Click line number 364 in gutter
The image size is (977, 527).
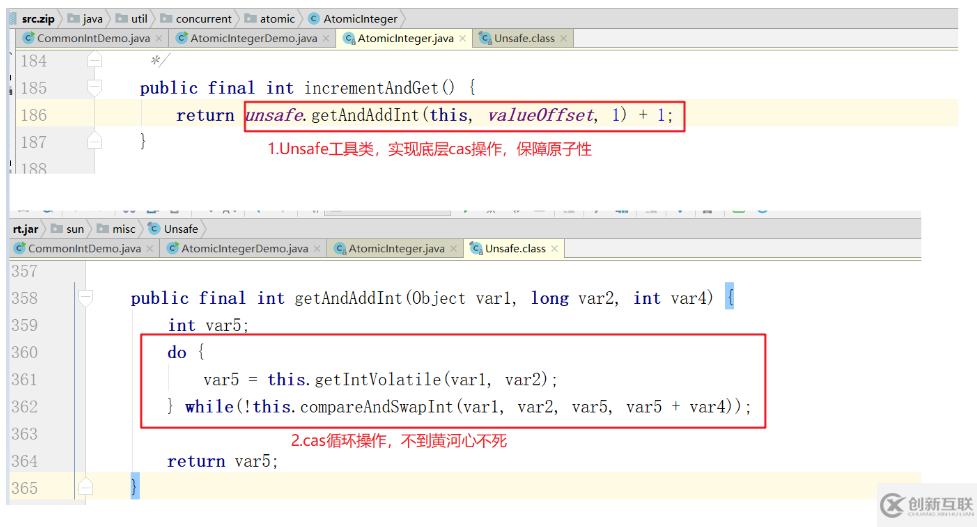[x=24, y=462]
